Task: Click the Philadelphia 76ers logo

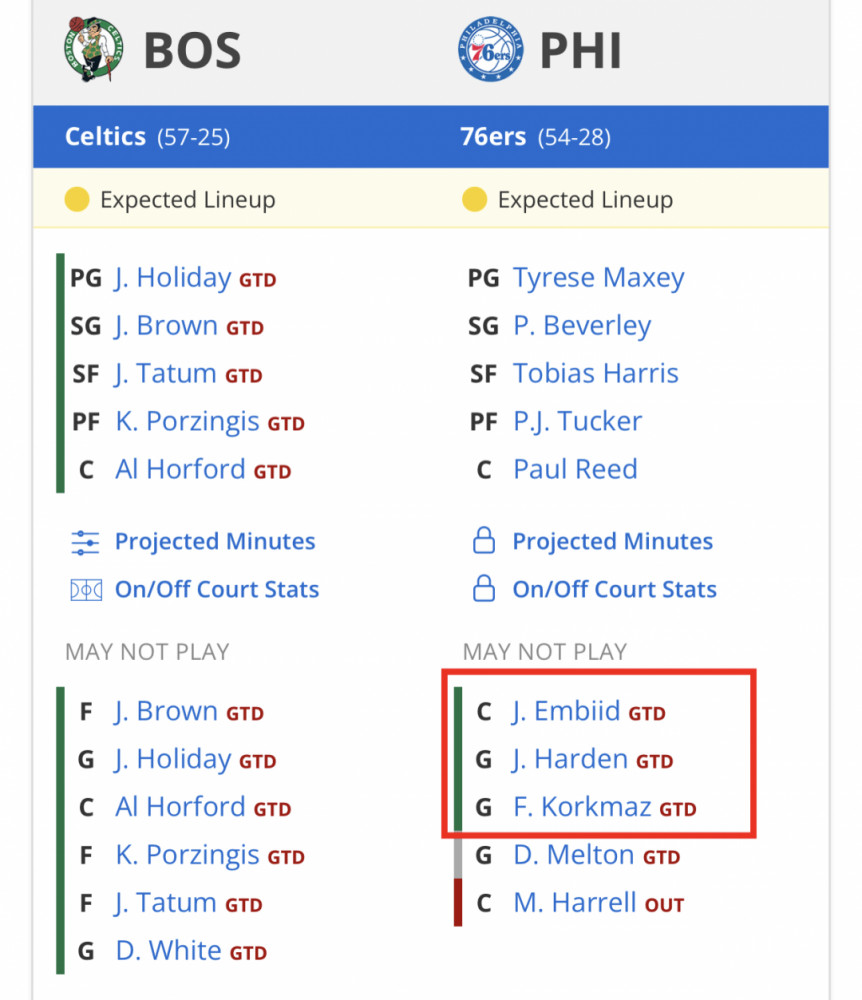Action: [491, 49]
